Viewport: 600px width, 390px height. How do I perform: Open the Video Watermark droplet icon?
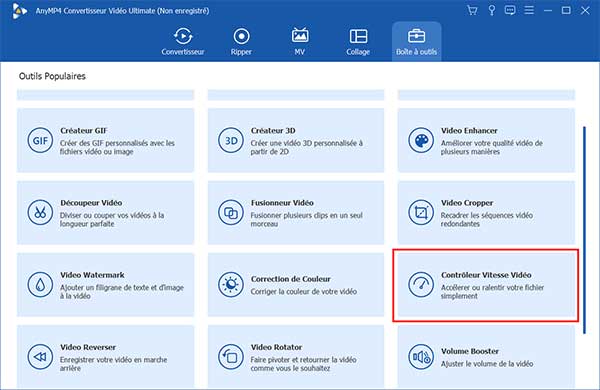pyautogui.click(x=40, y=285)
